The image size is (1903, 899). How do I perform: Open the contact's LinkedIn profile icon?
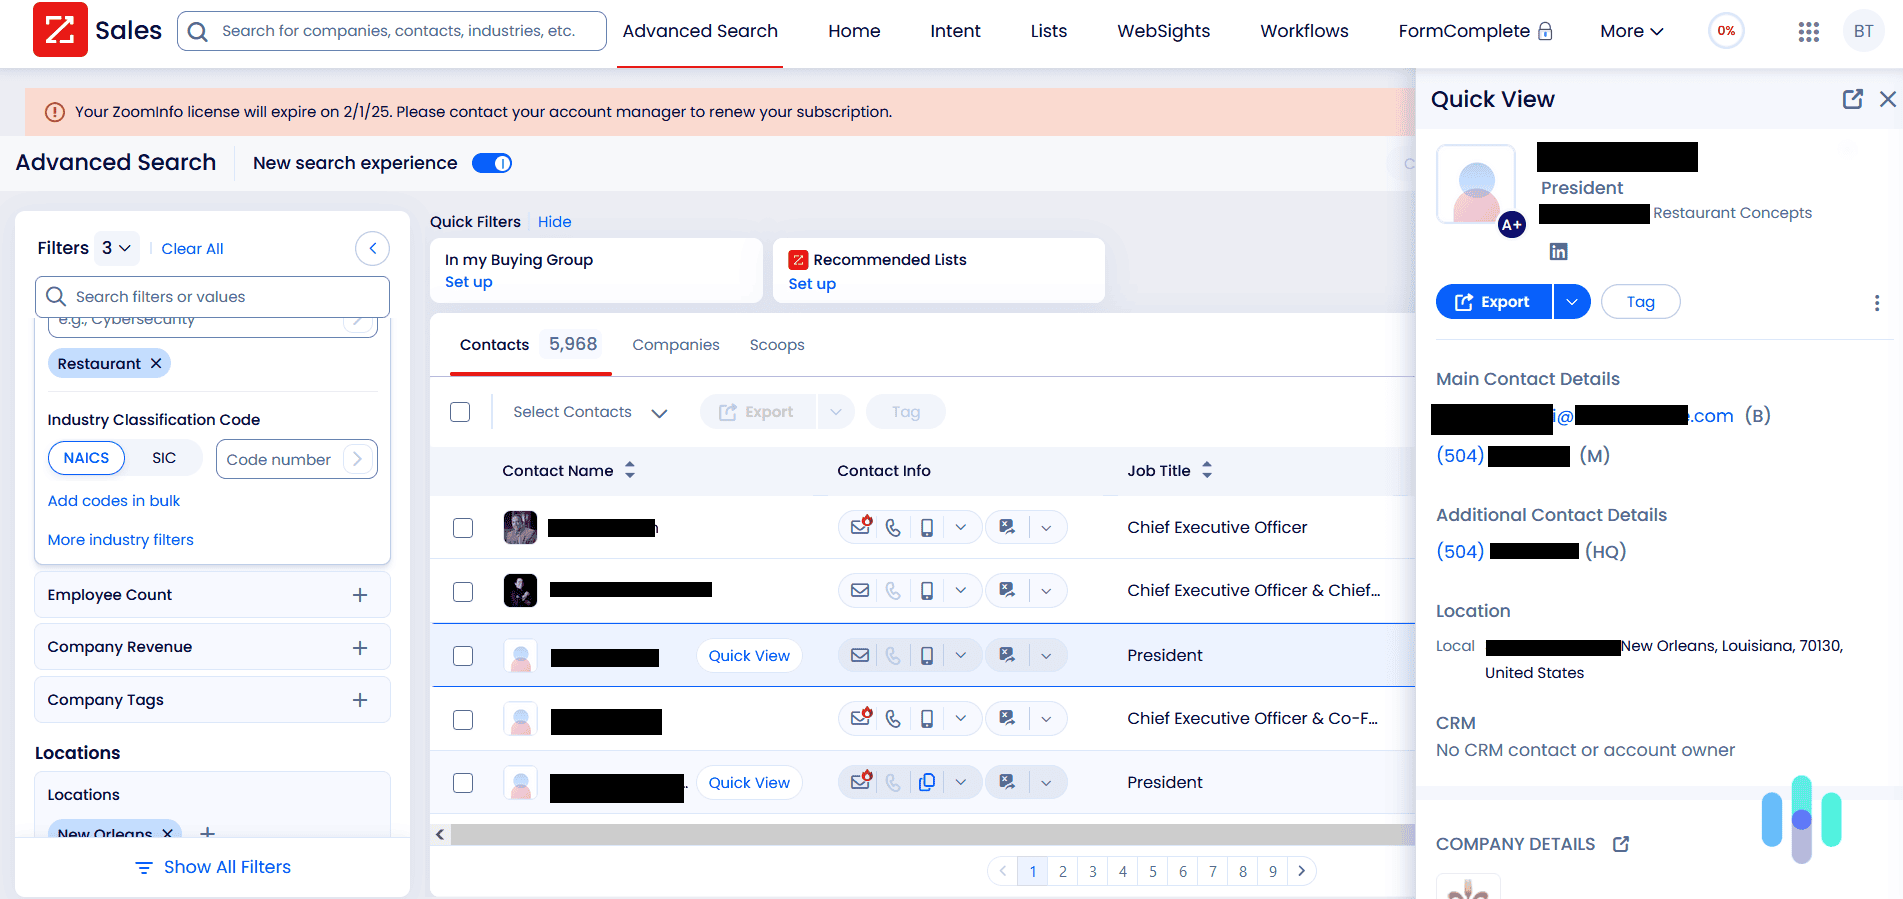pos(1558,252)
